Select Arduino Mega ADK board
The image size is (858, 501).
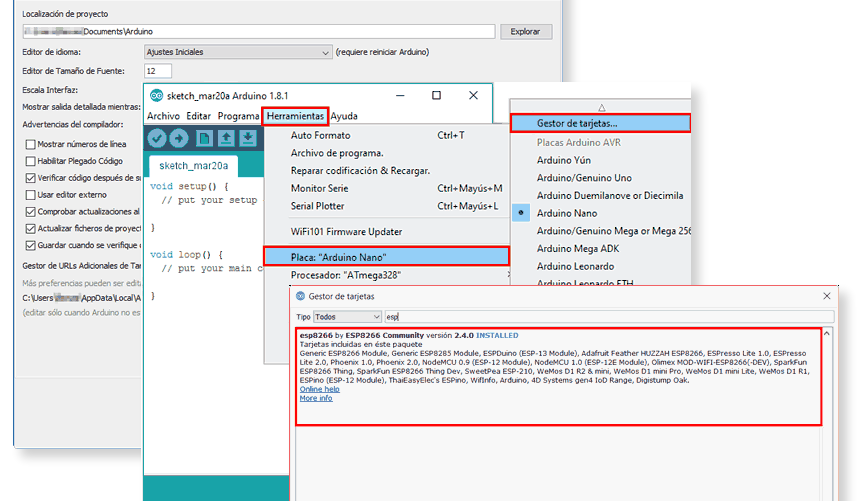point(578,248)
